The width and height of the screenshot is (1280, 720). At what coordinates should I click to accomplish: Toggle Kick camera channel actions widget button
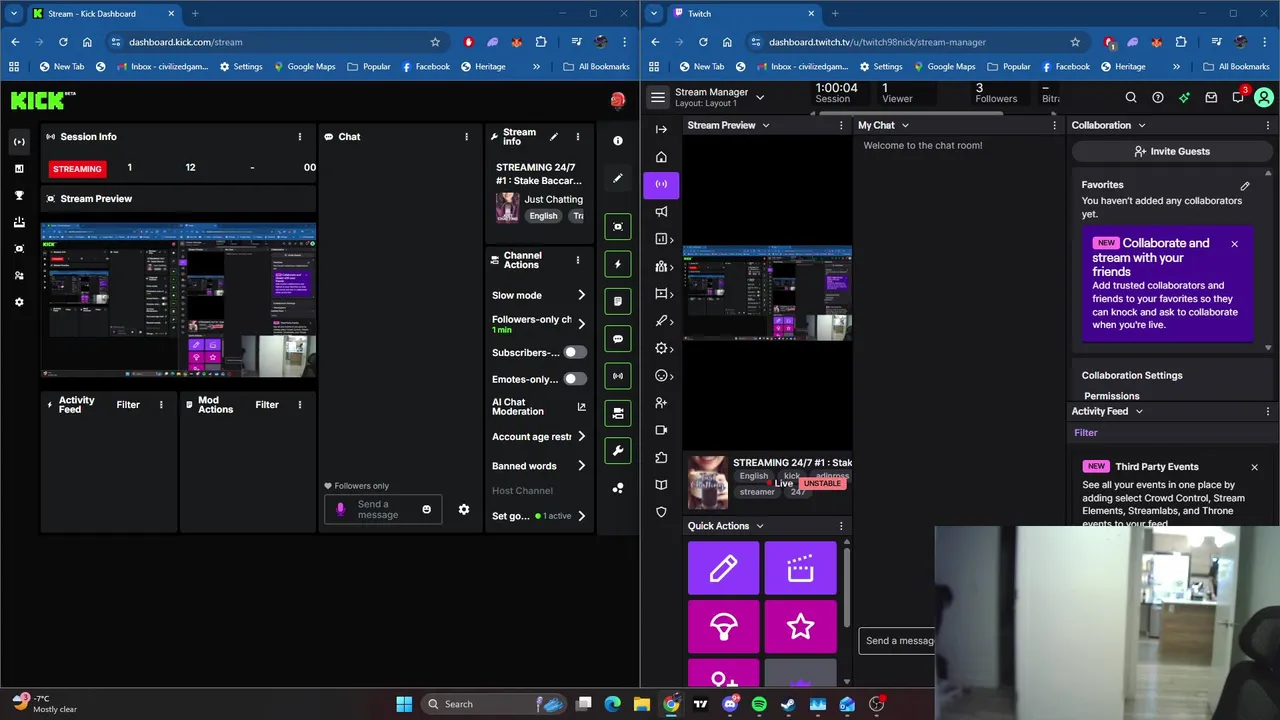(618, 413)
